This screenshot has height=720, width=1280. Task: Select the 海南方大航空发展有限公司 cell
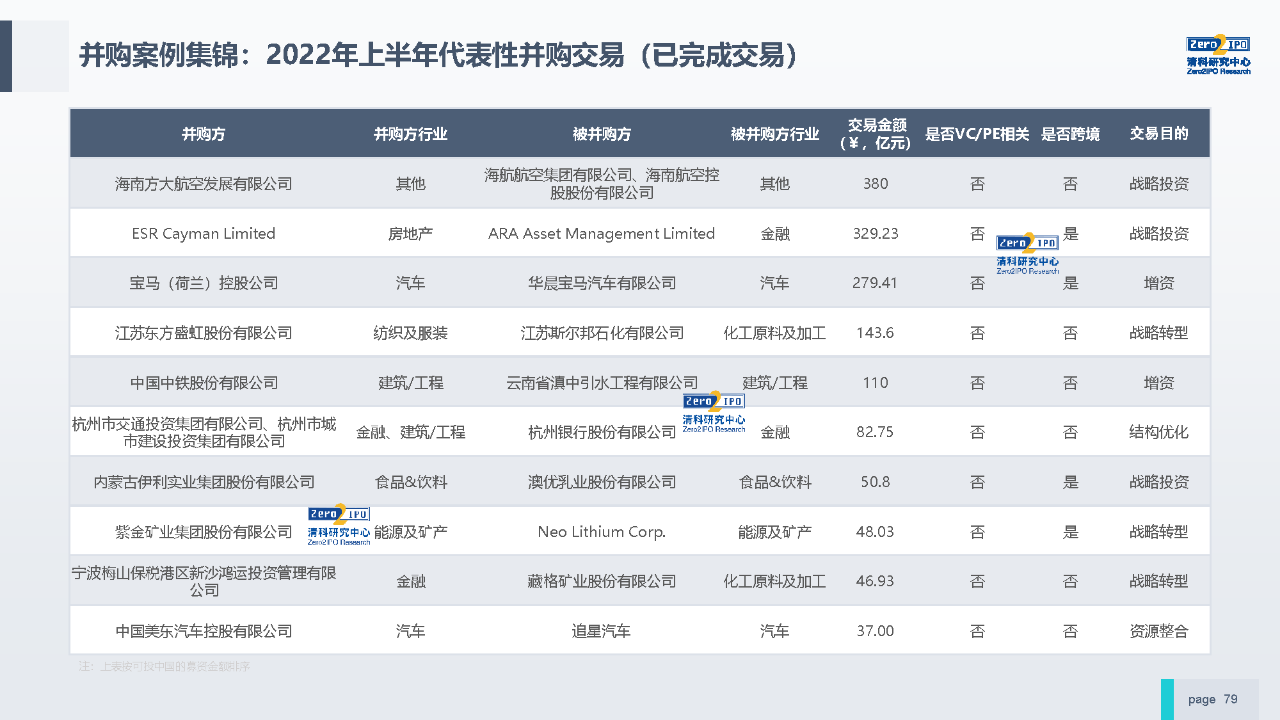click(x=204, y=184)
